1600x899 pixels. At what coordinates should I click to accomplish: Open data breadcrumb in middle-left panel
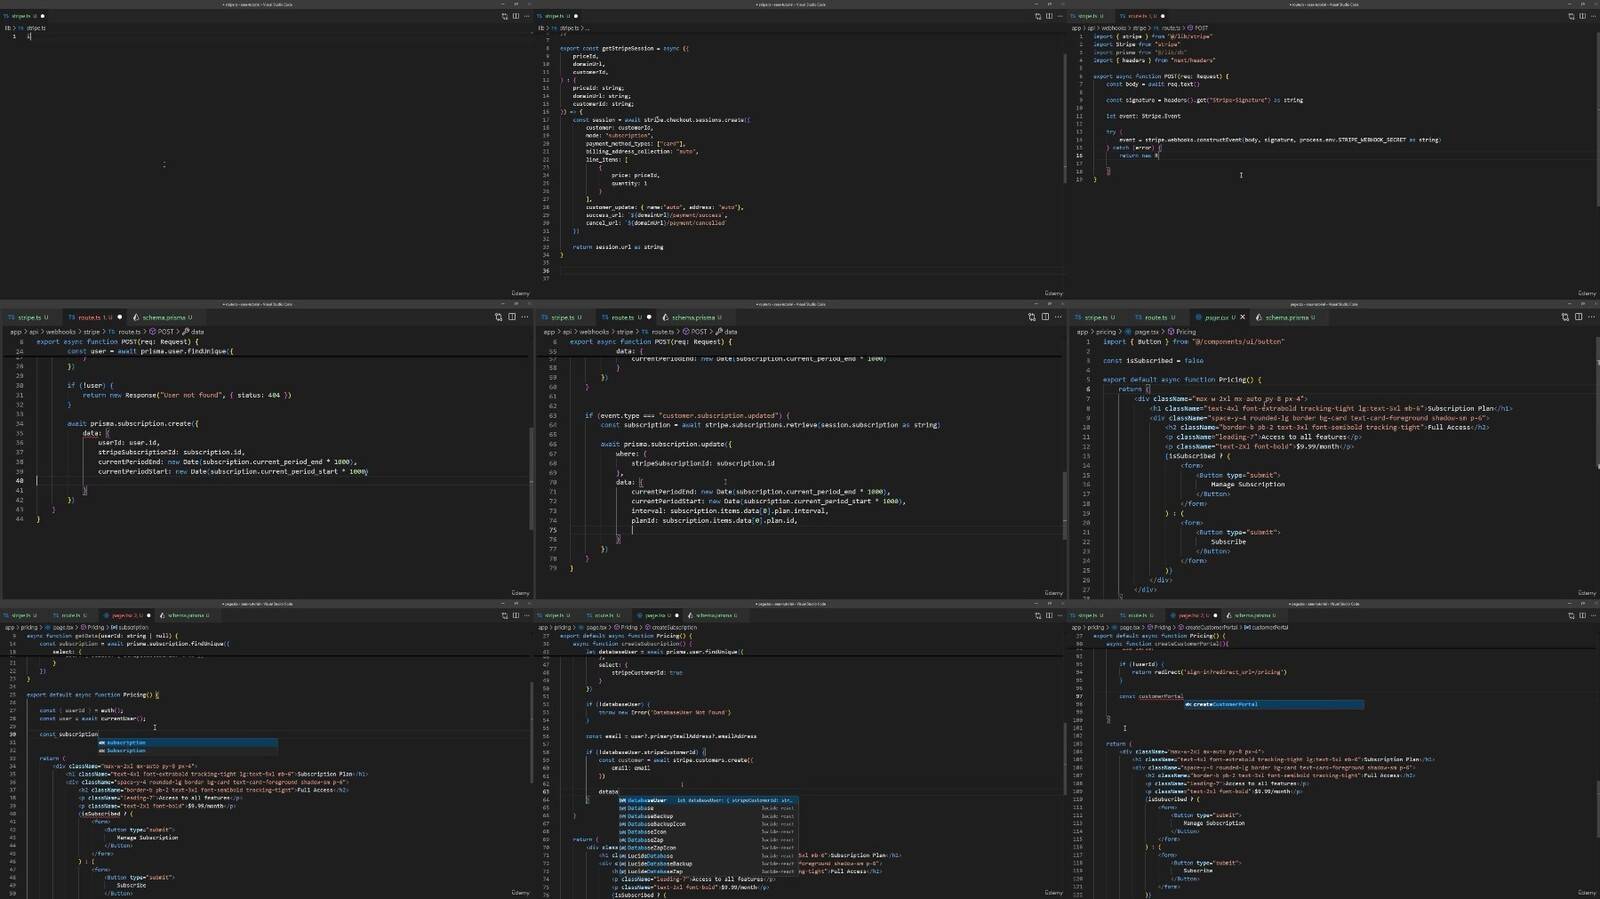pos(194,332)
